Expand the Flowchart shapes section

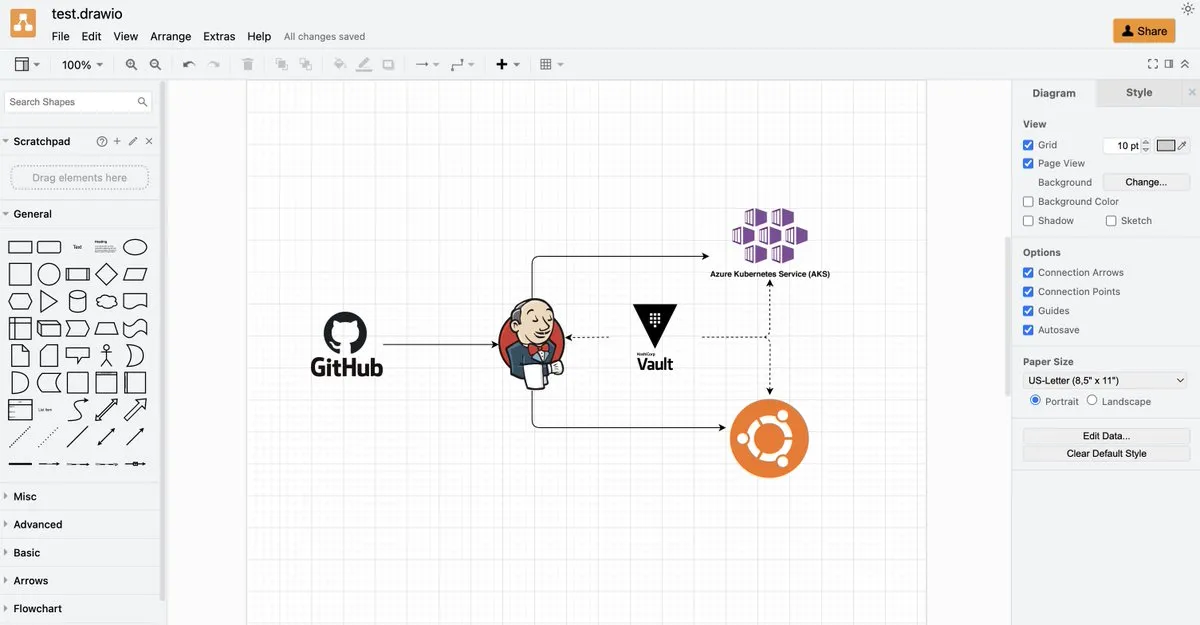(38, 608)
